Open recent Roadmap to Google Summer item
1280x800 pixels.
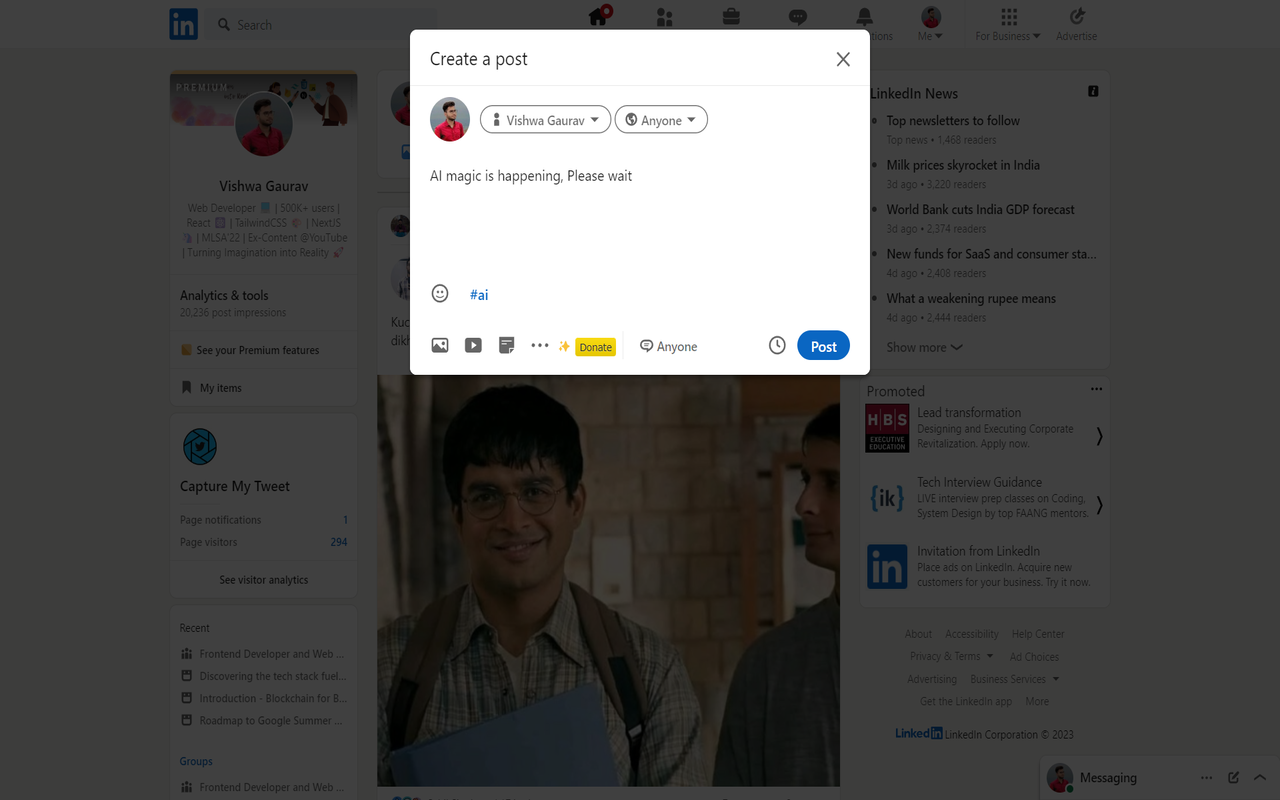tap(264, 720)
